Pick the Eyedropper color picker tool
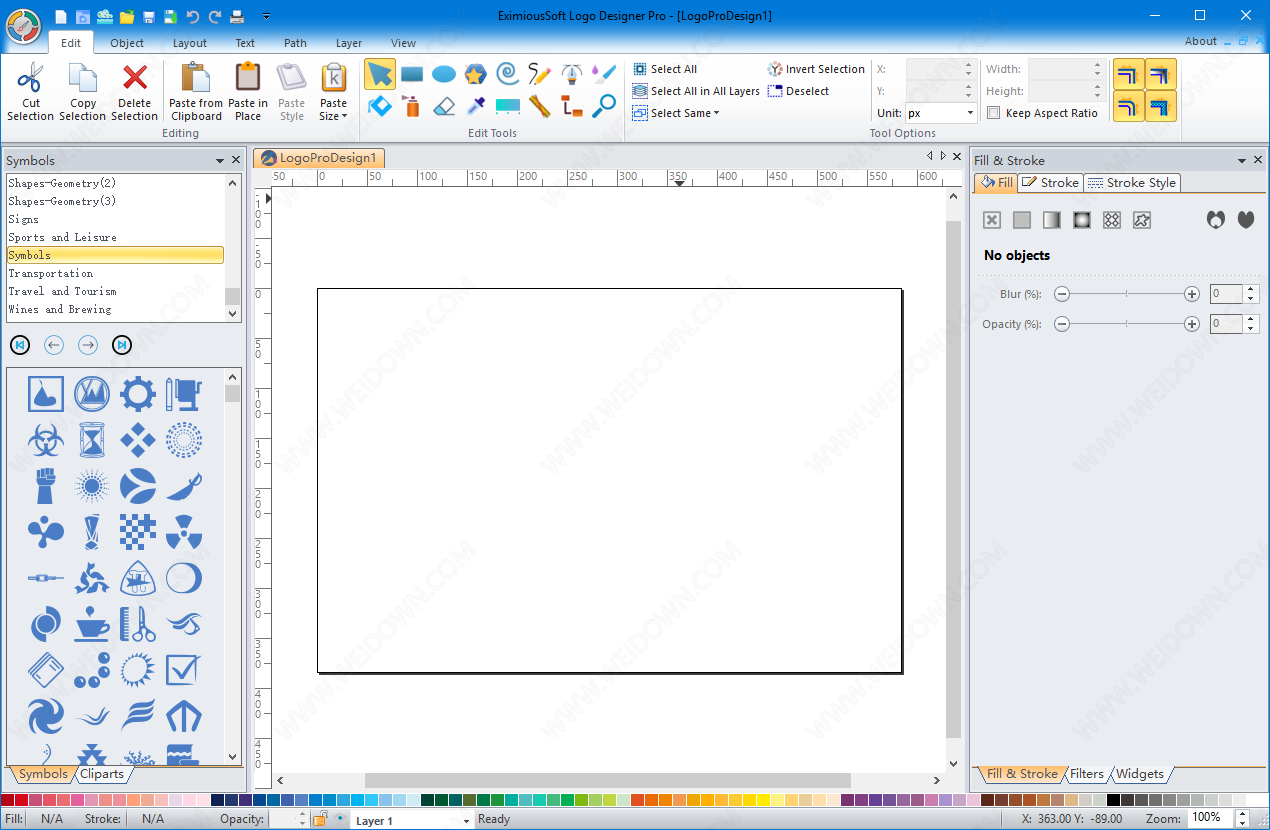Viewport: 1270px width, 830px height. coord(476,105)
